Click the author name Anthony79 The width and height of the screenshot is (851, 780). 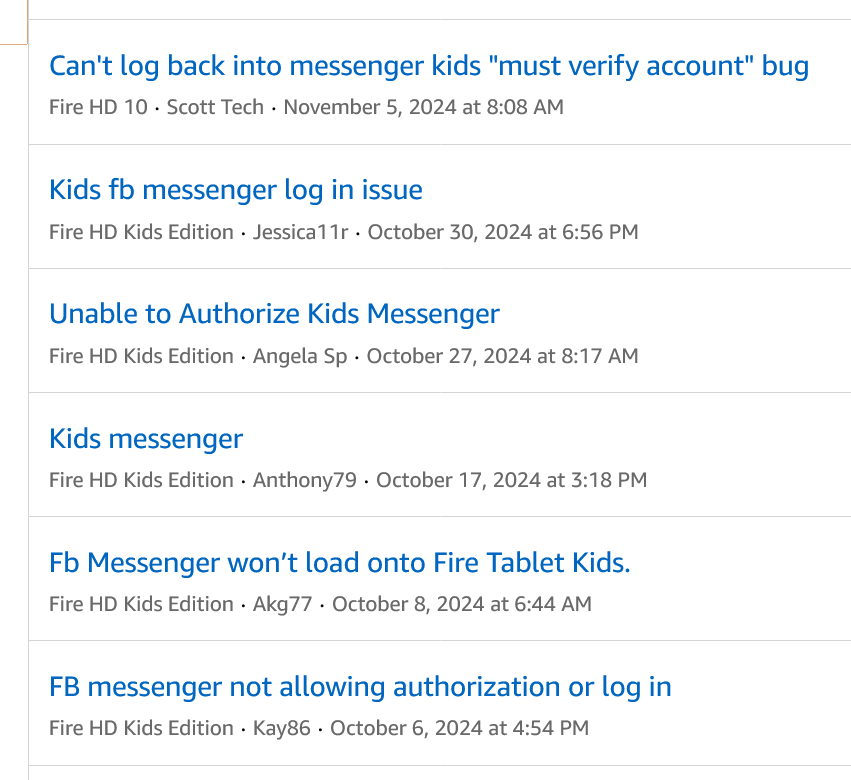tap(304, 480)
